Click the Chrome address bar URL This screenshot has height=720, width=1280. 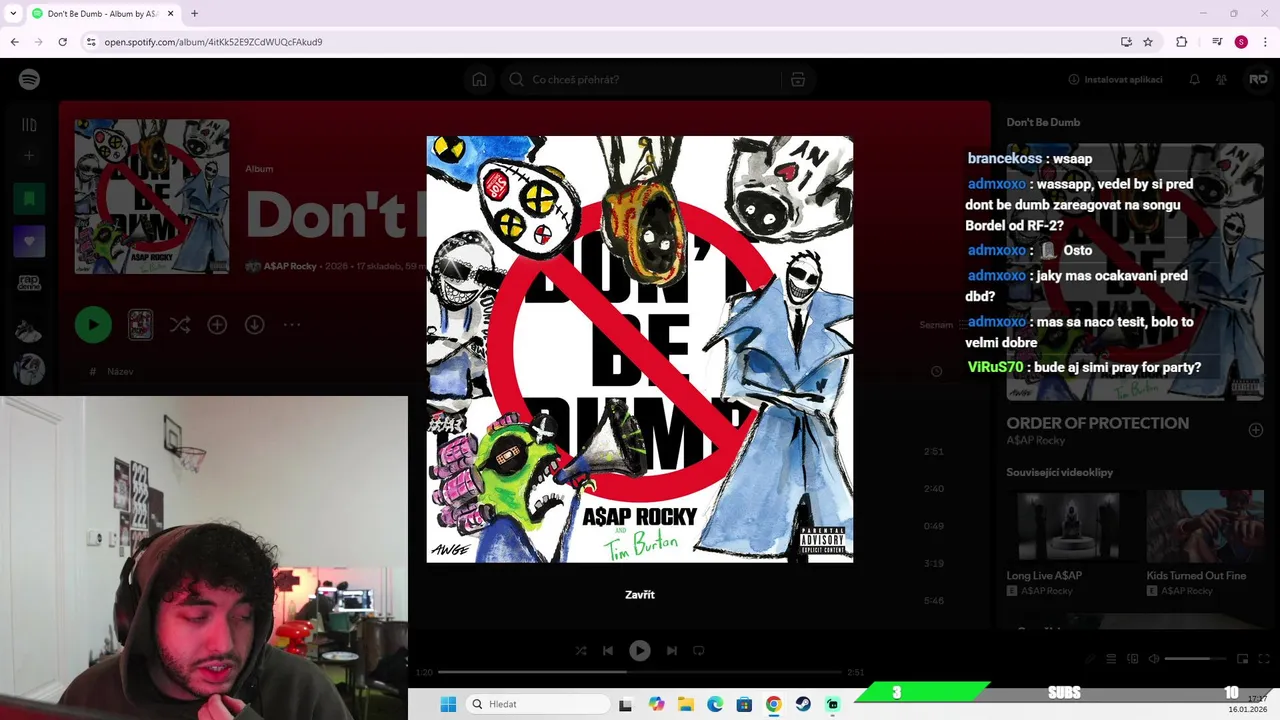click(213, 42)
